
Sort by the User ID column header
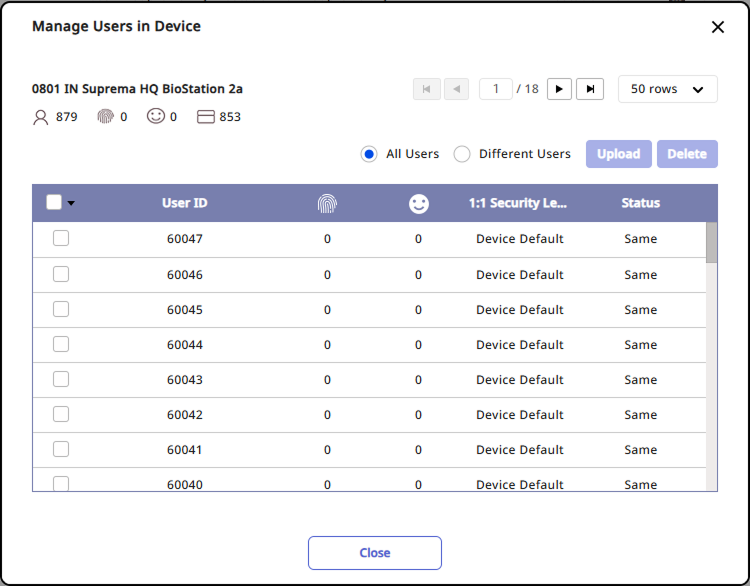click(x=185, y=203)
